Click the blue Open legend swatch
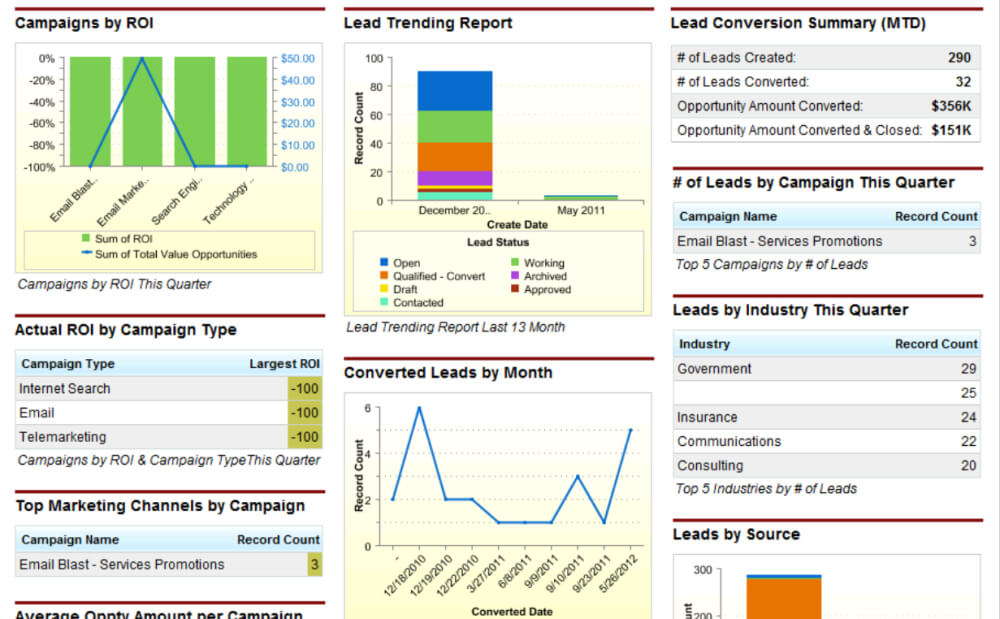This screenshot has height=619, width=1000. (x=384, y=262)
